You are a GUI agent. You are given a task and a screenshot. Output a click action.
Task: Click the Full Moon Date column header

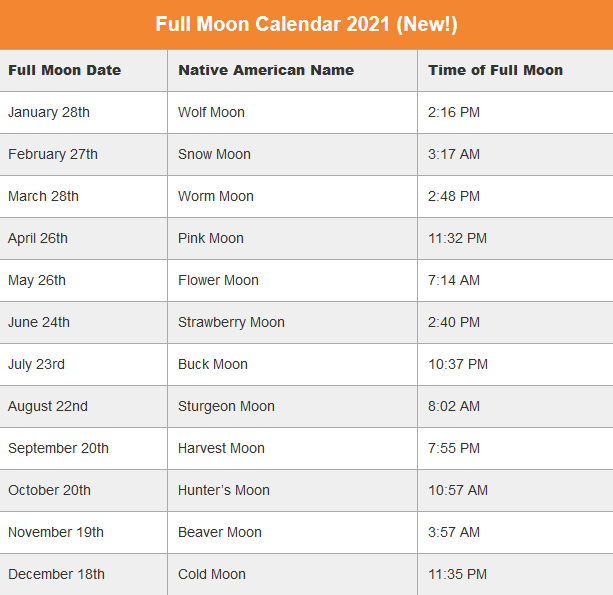click(65, 70)
